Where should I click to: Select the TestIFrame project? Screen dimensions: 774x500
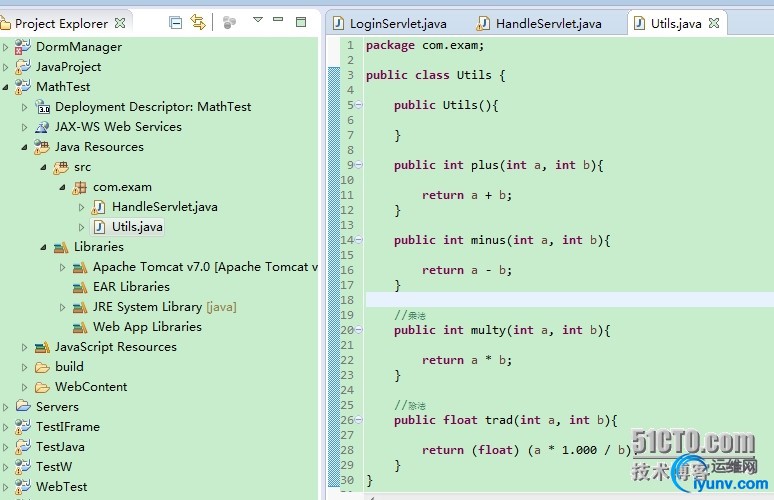(x=68, y=426)
